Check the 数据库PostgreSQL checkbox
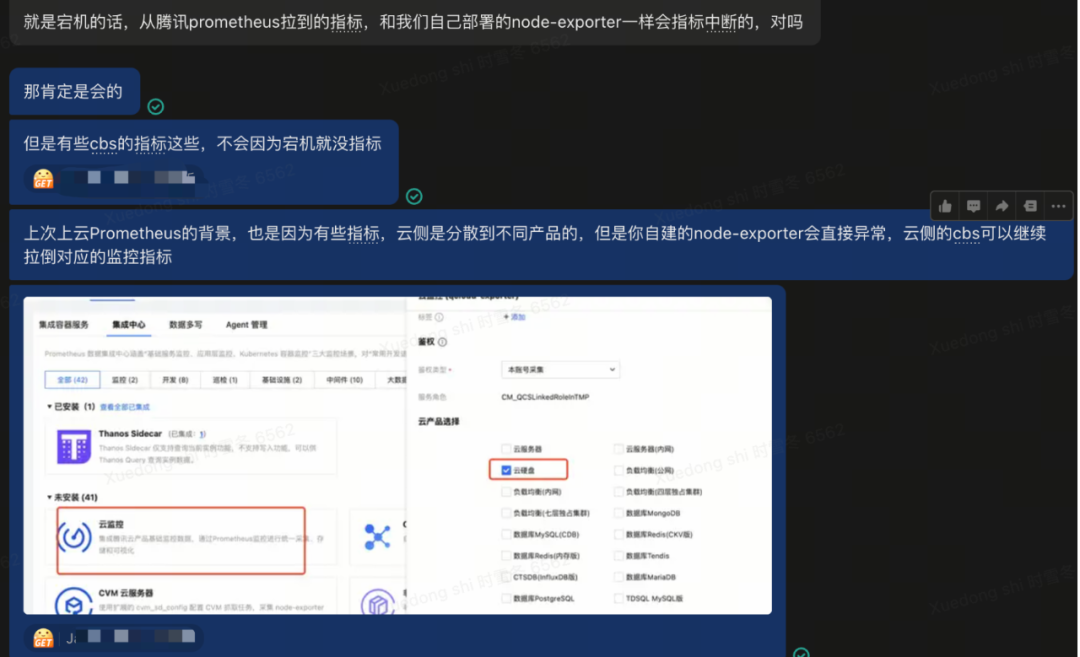 point(506,598)
